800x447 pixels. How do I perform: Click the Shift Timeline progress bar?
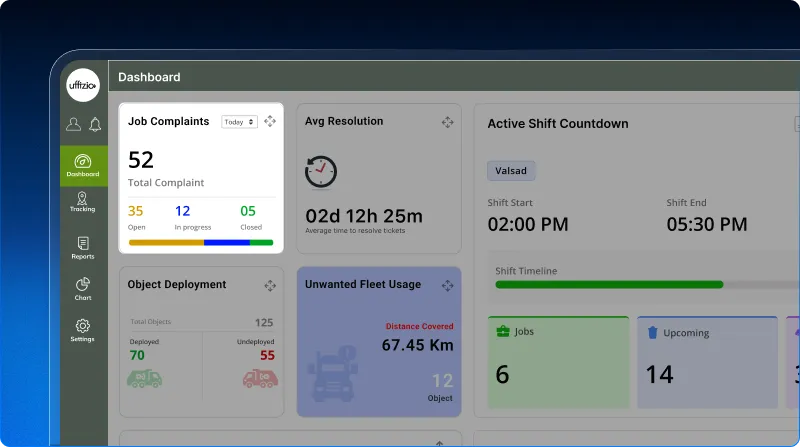647,284
